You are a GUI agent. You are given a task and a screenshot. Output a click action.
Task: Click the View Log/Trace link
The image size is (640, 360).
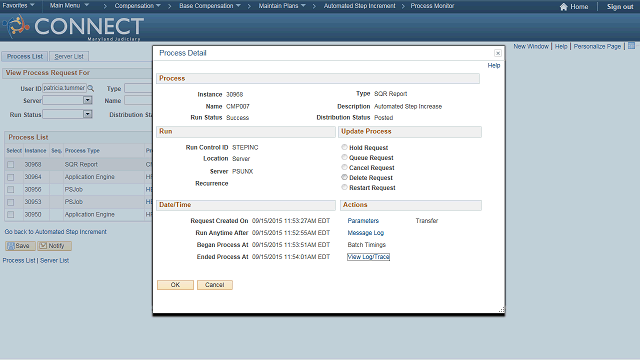click(368, 257)
